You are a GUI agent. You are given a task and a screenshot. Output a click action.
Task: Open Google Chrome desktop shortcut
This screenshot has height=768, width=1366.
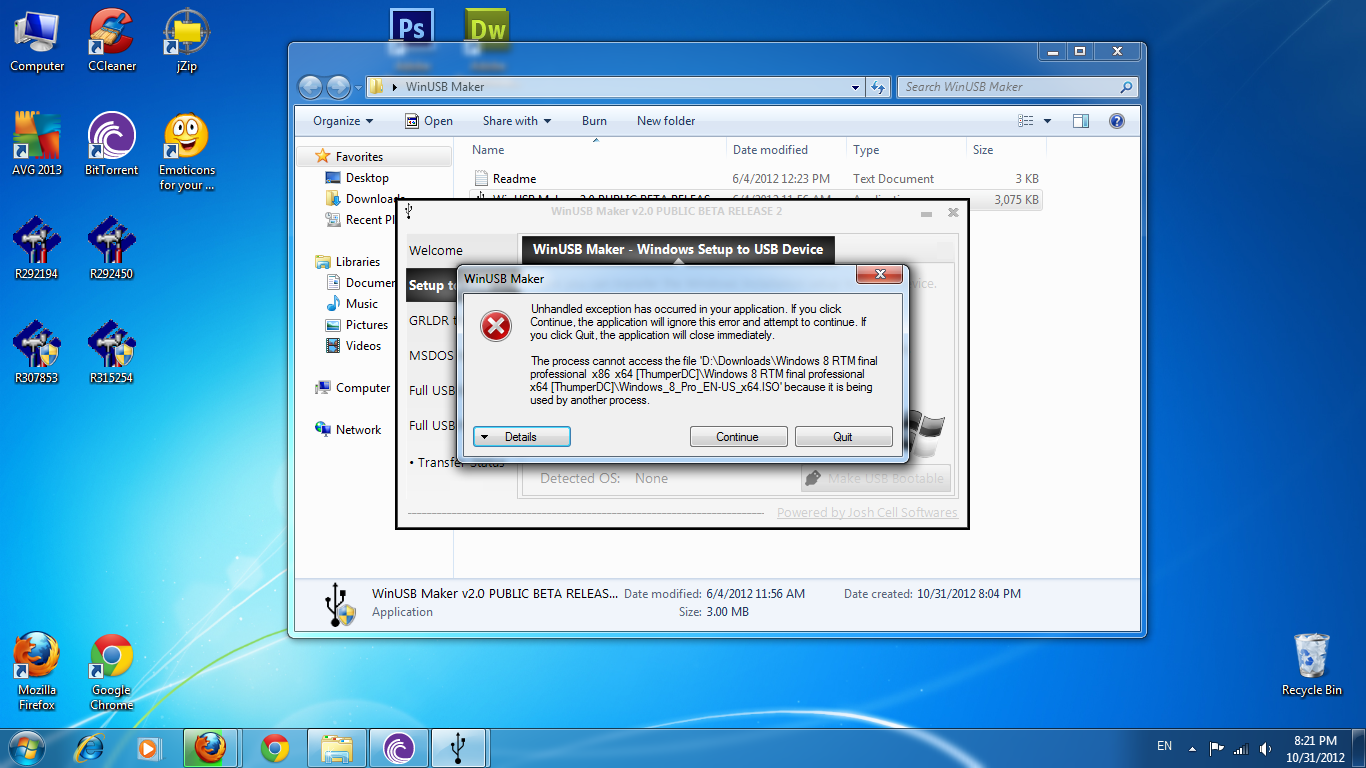click(112, 672)
